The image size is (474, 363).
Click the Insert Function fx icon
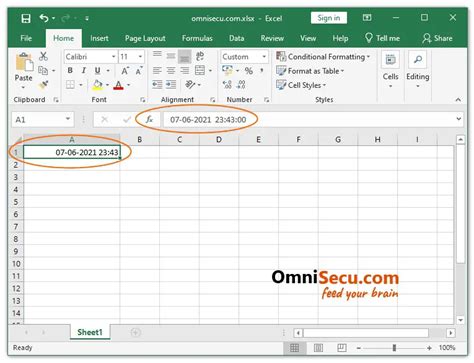click(x=149, y=119)
